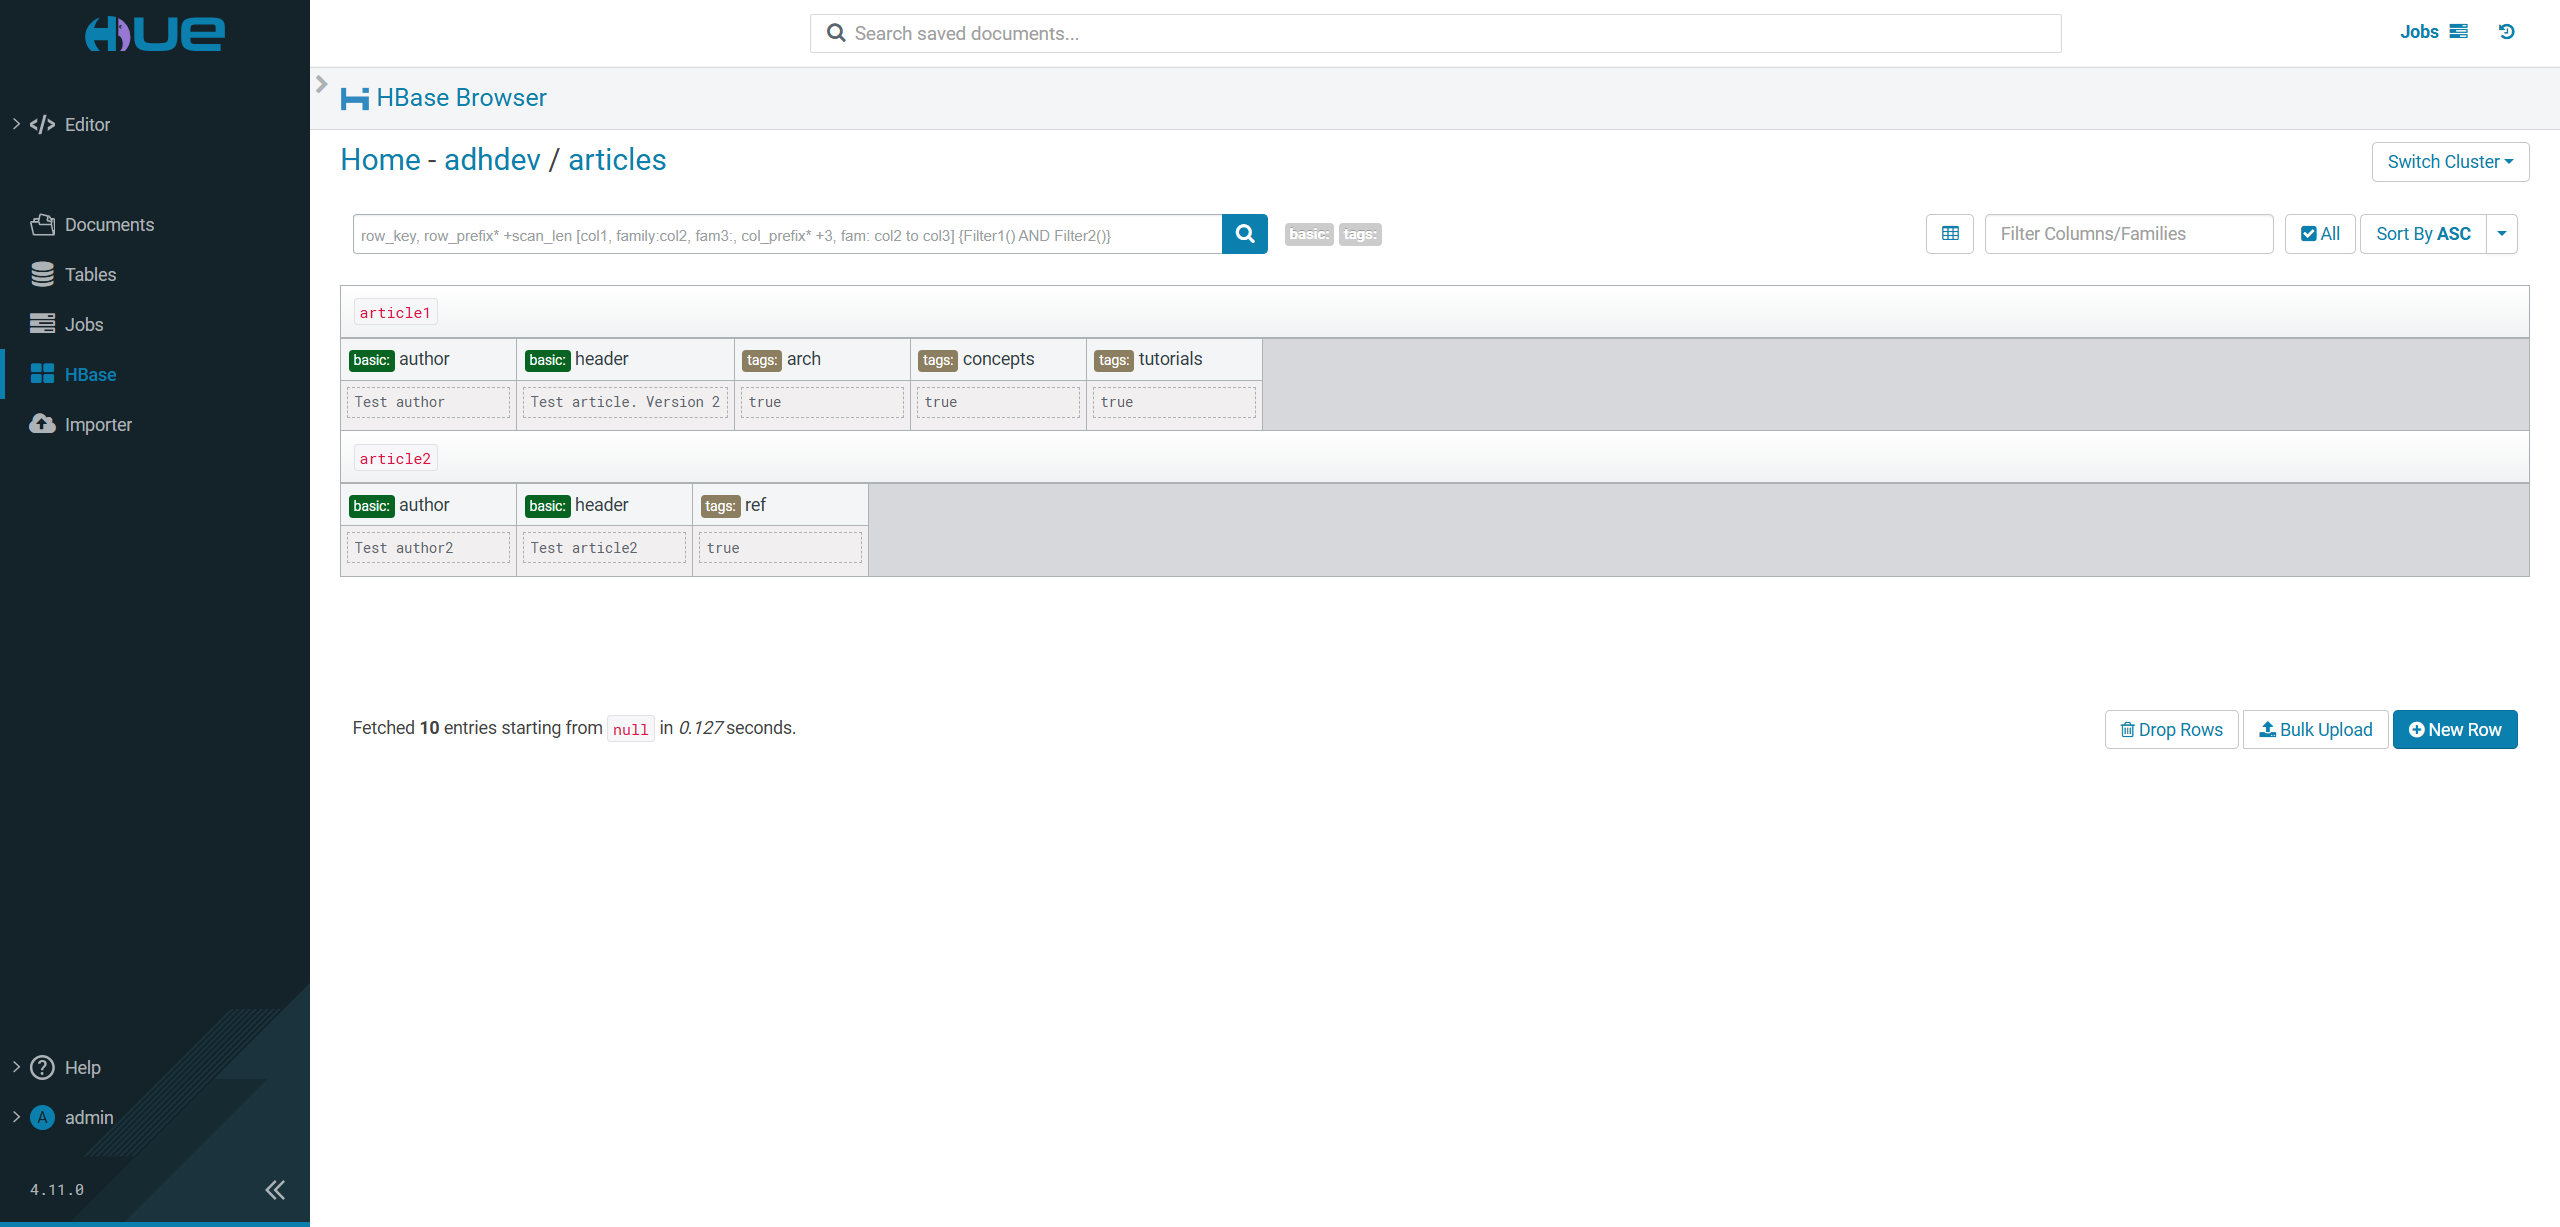Toggle the basic: column family filter
Image resolution: width=2560 pixels, height=1227 pixels.
point(1308,233)
